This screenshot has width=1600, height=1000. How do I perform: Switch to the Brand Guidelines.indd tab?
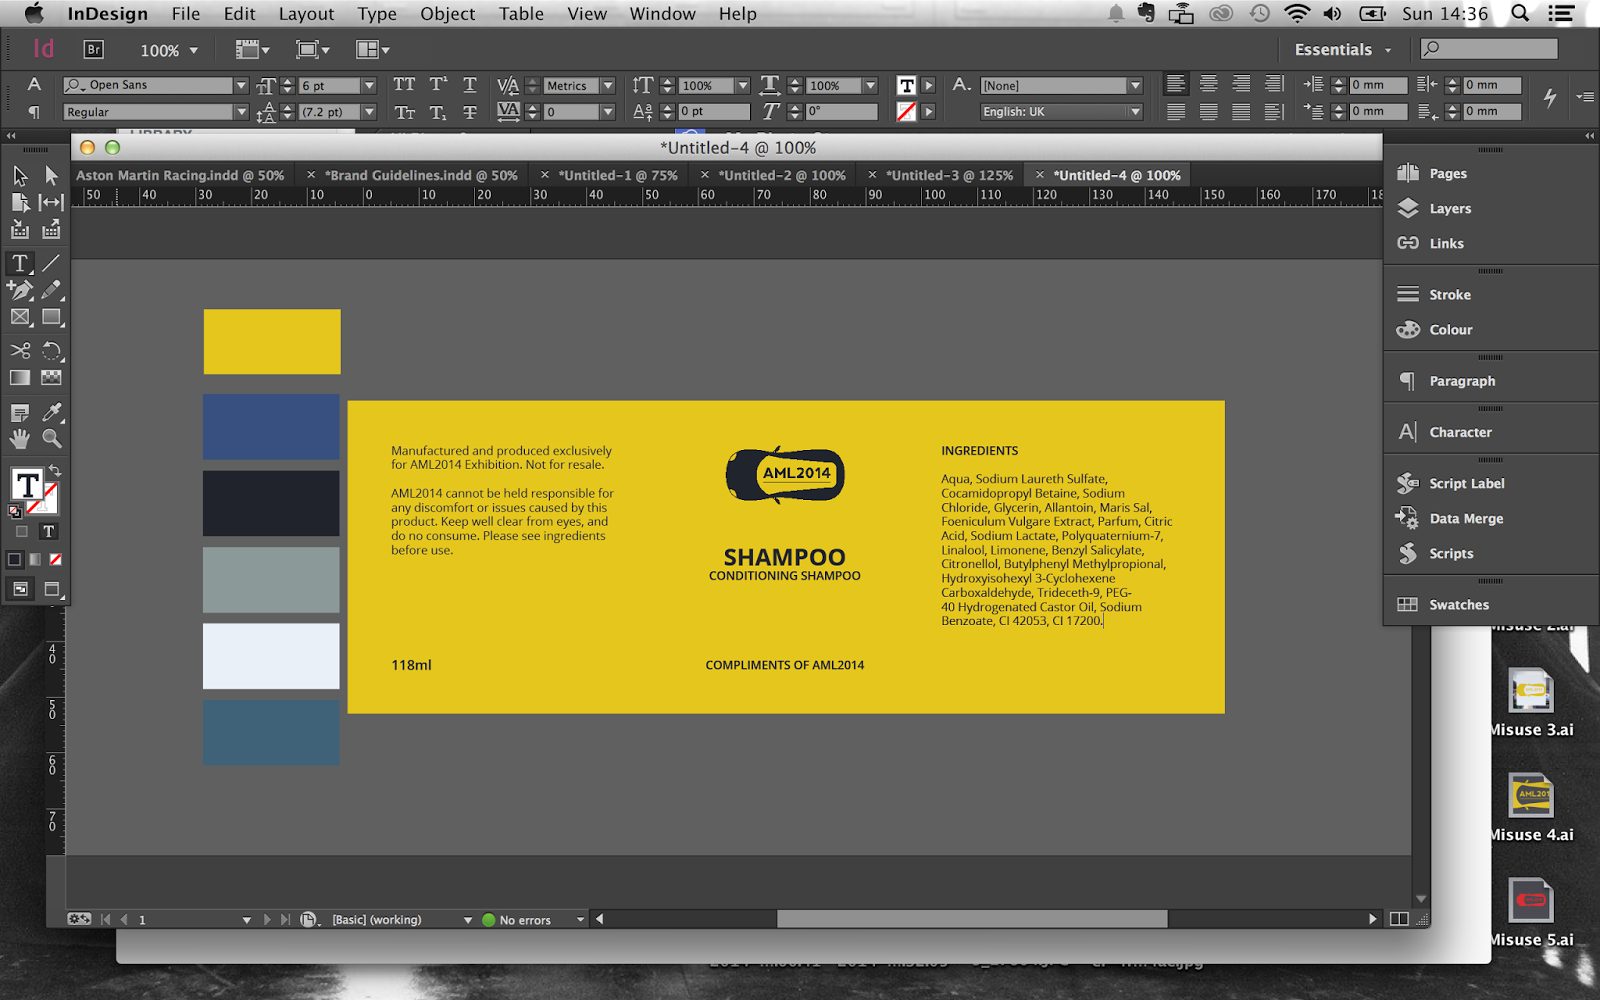click(x=421, y=175)
